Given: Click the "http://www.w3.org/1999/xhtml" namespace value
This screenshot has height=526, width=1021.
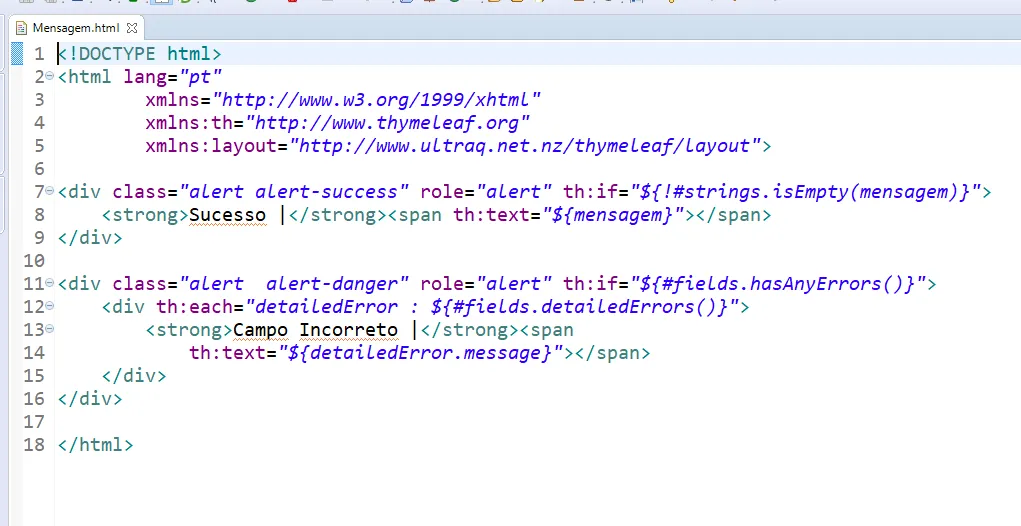Looking at the screenshot, I should click(376, 100).
